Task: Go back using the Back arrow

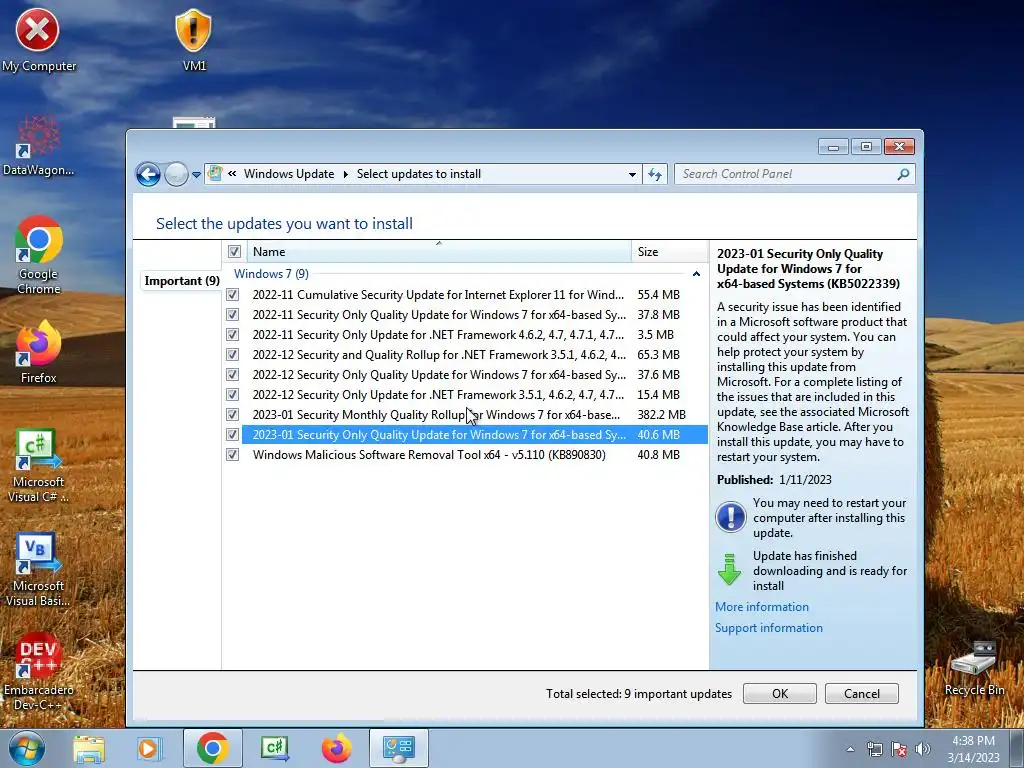Action: point(148,174)
